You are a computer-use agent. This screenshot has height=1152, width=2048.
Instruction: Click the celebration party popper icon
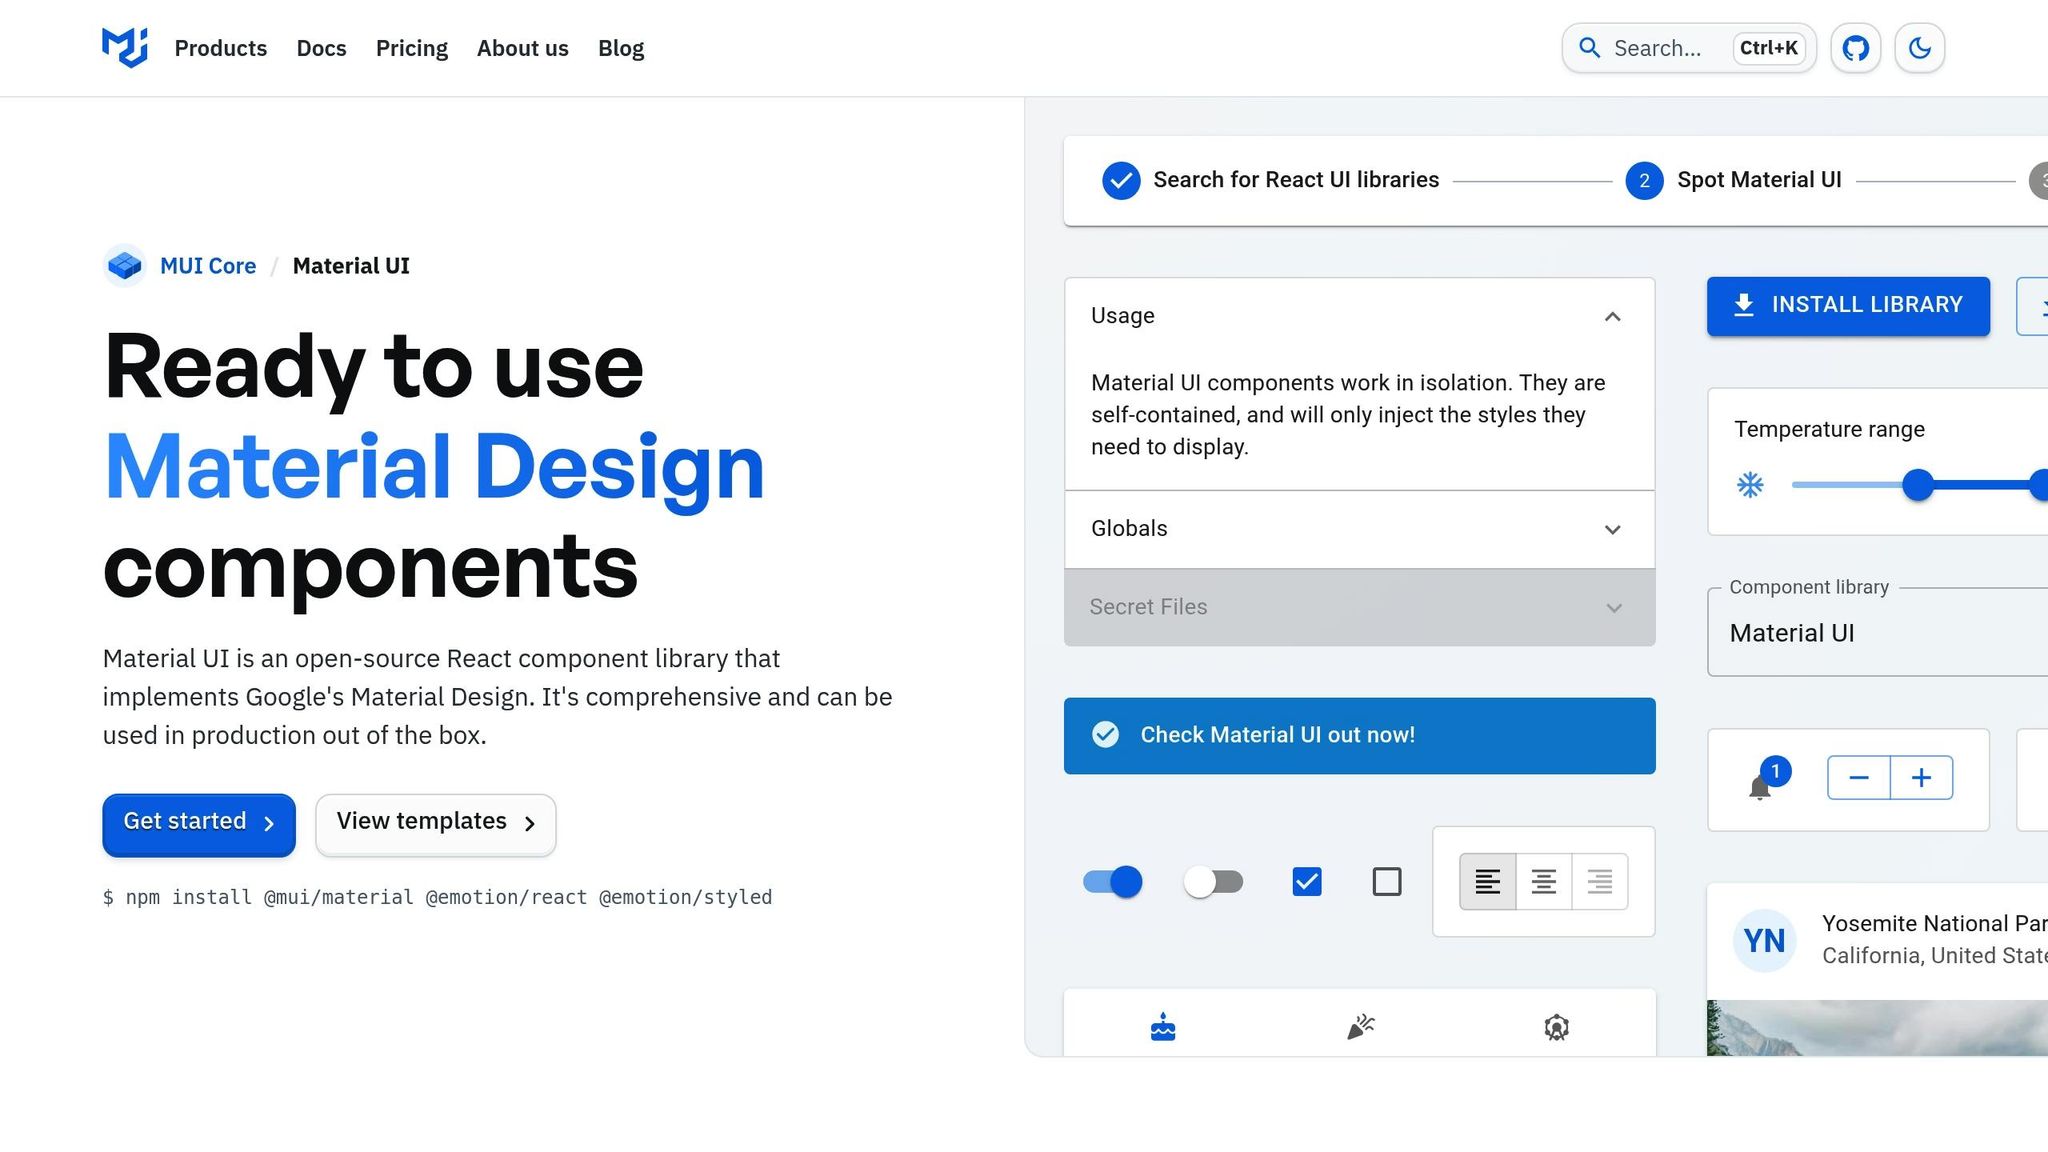click(1360, 1027)
